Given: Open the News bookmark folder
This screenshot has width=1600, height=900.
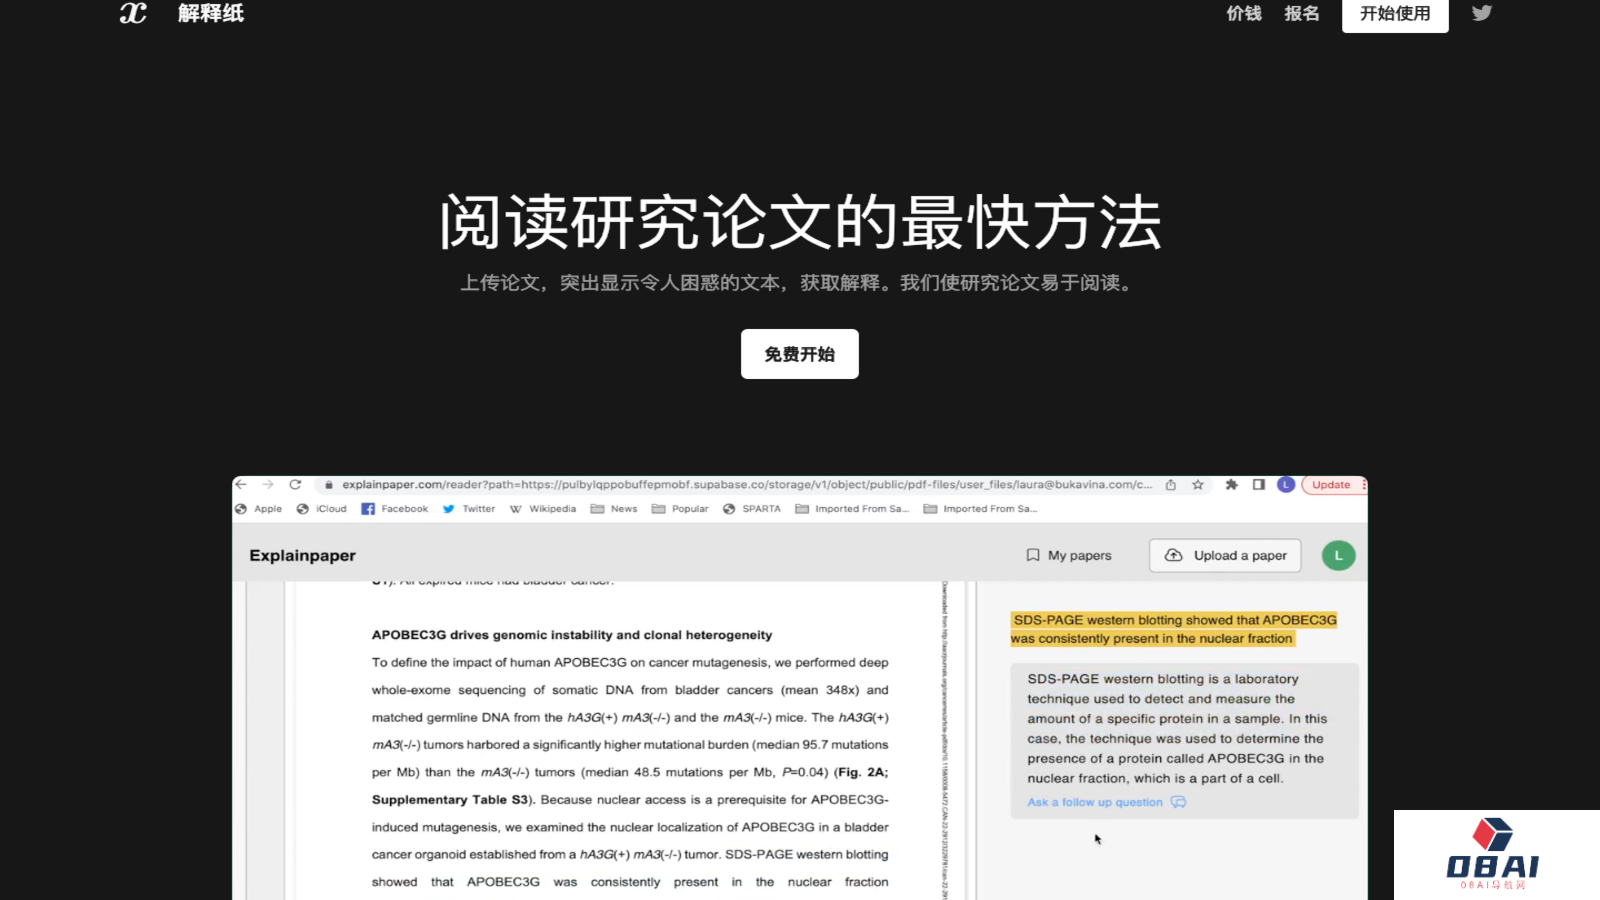Looking at the screenshot, I should [x=614, y=509].
